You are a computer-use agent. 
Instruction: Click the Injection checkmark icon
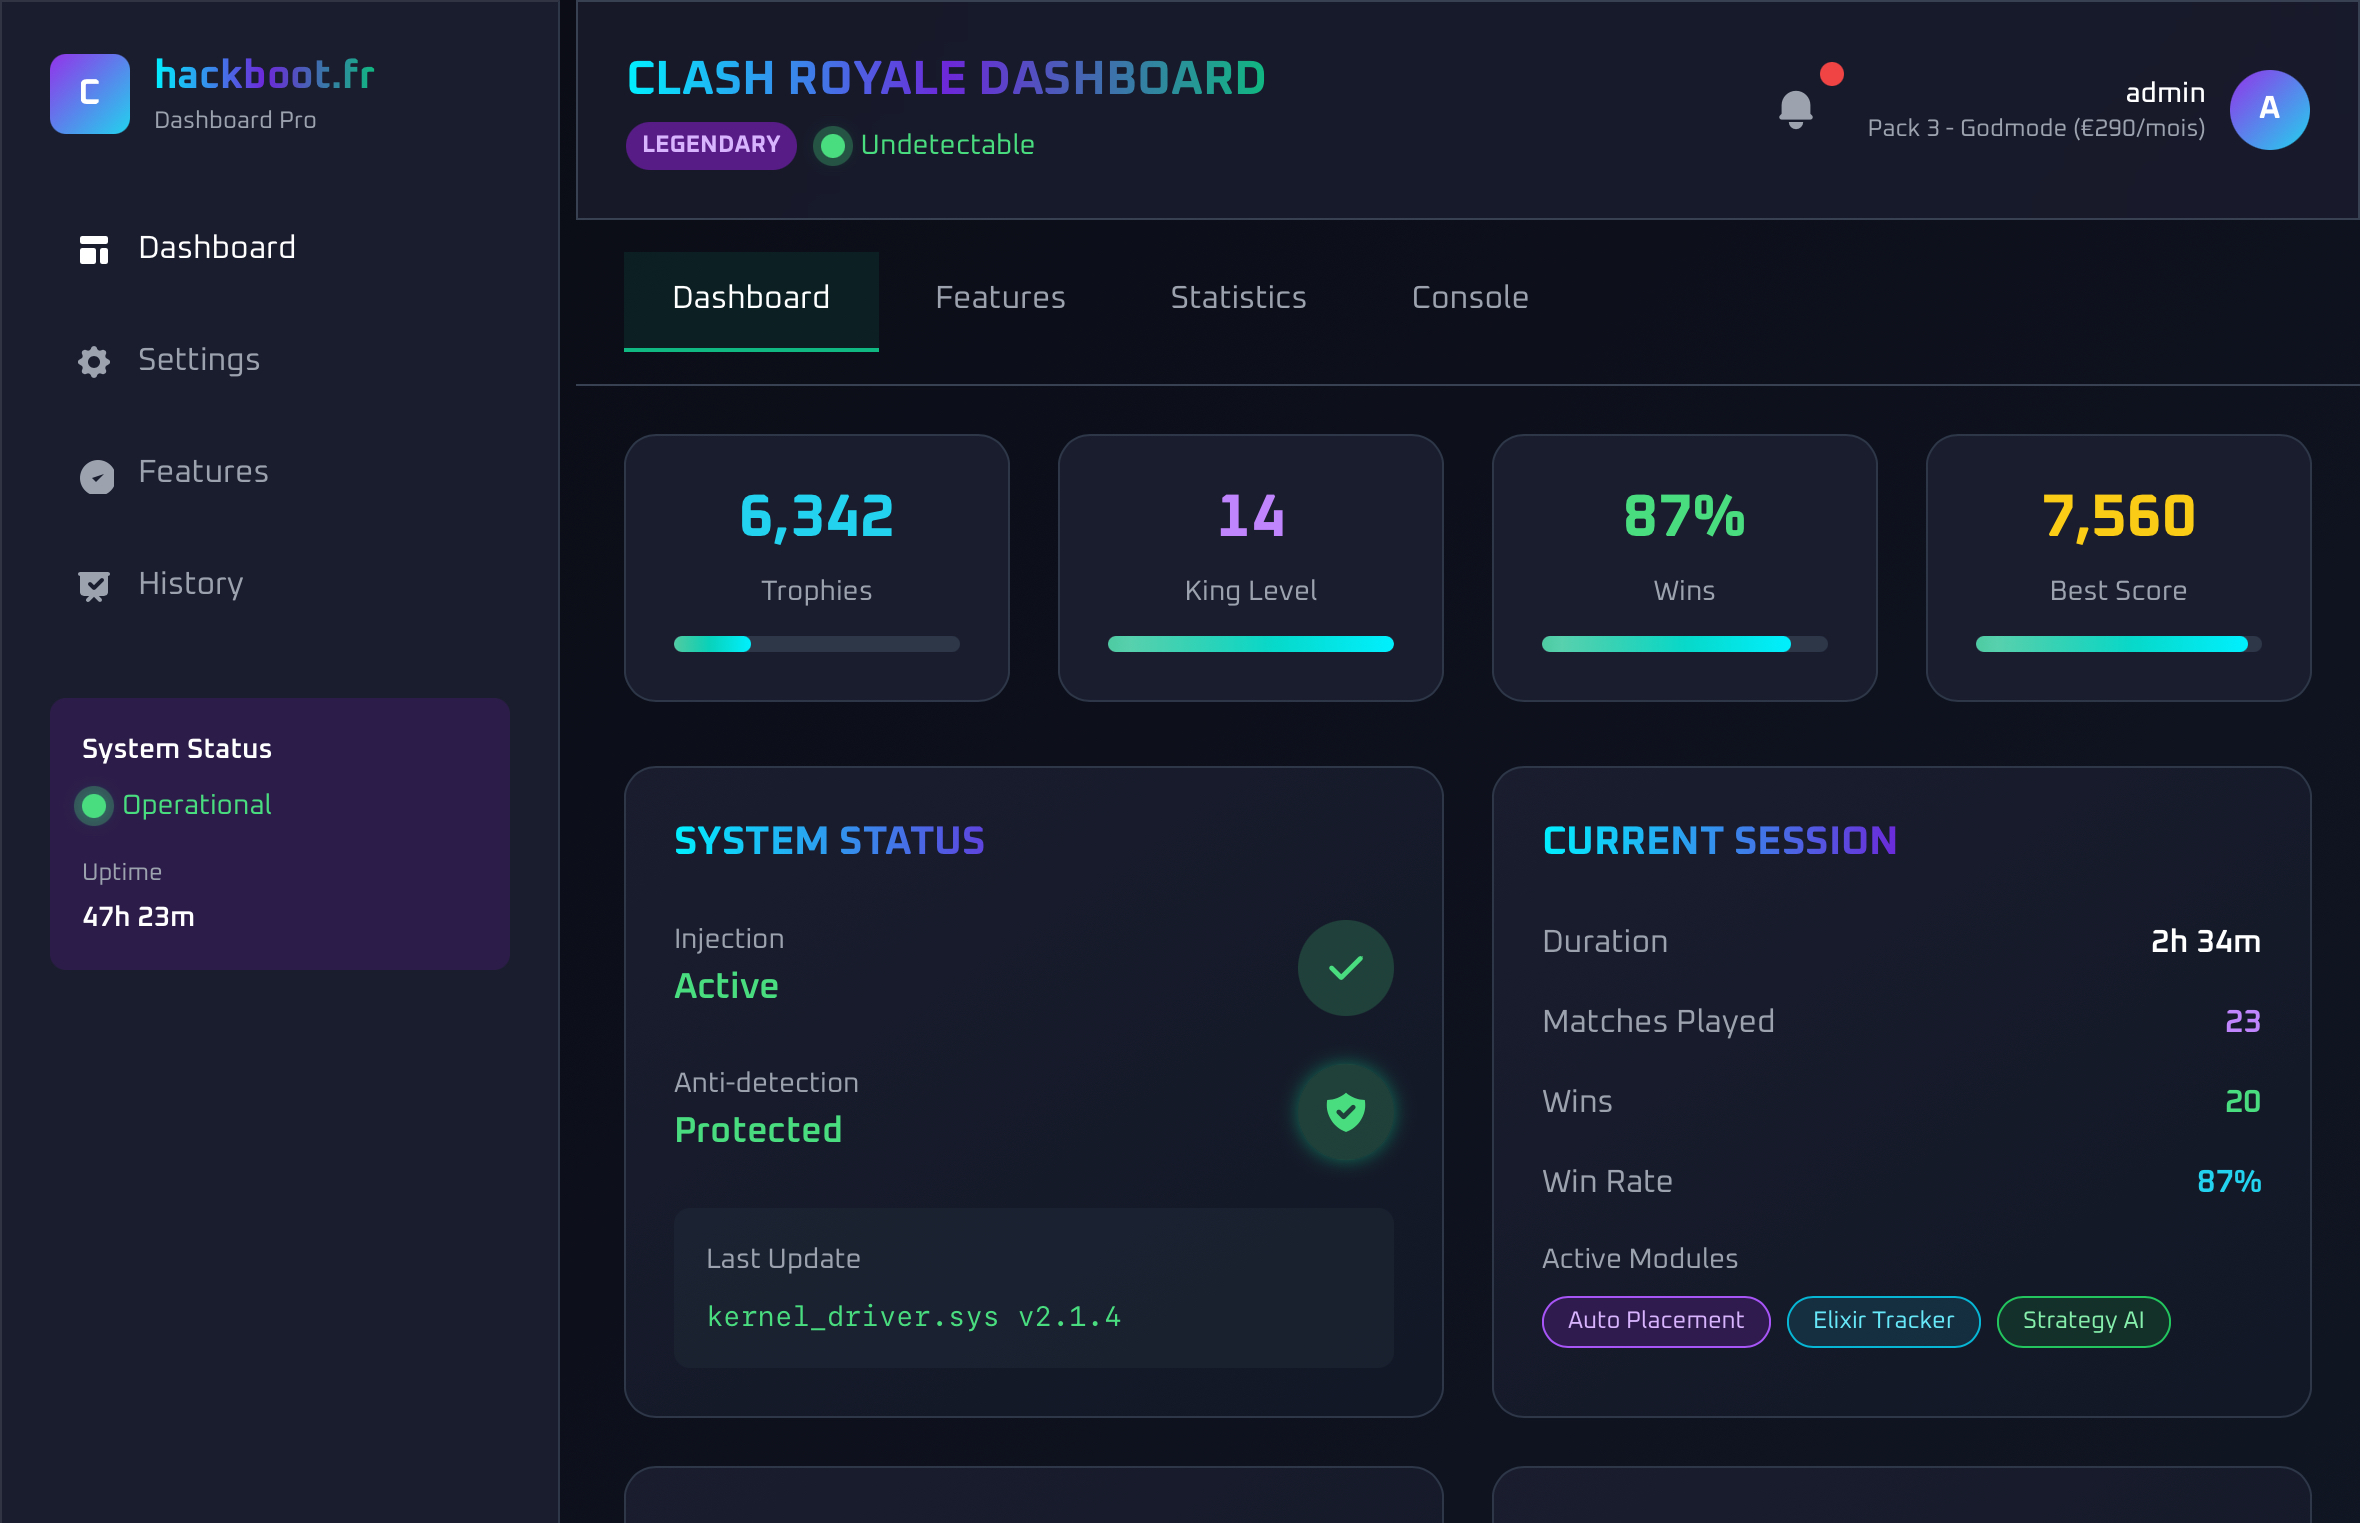click(1346, 968)
